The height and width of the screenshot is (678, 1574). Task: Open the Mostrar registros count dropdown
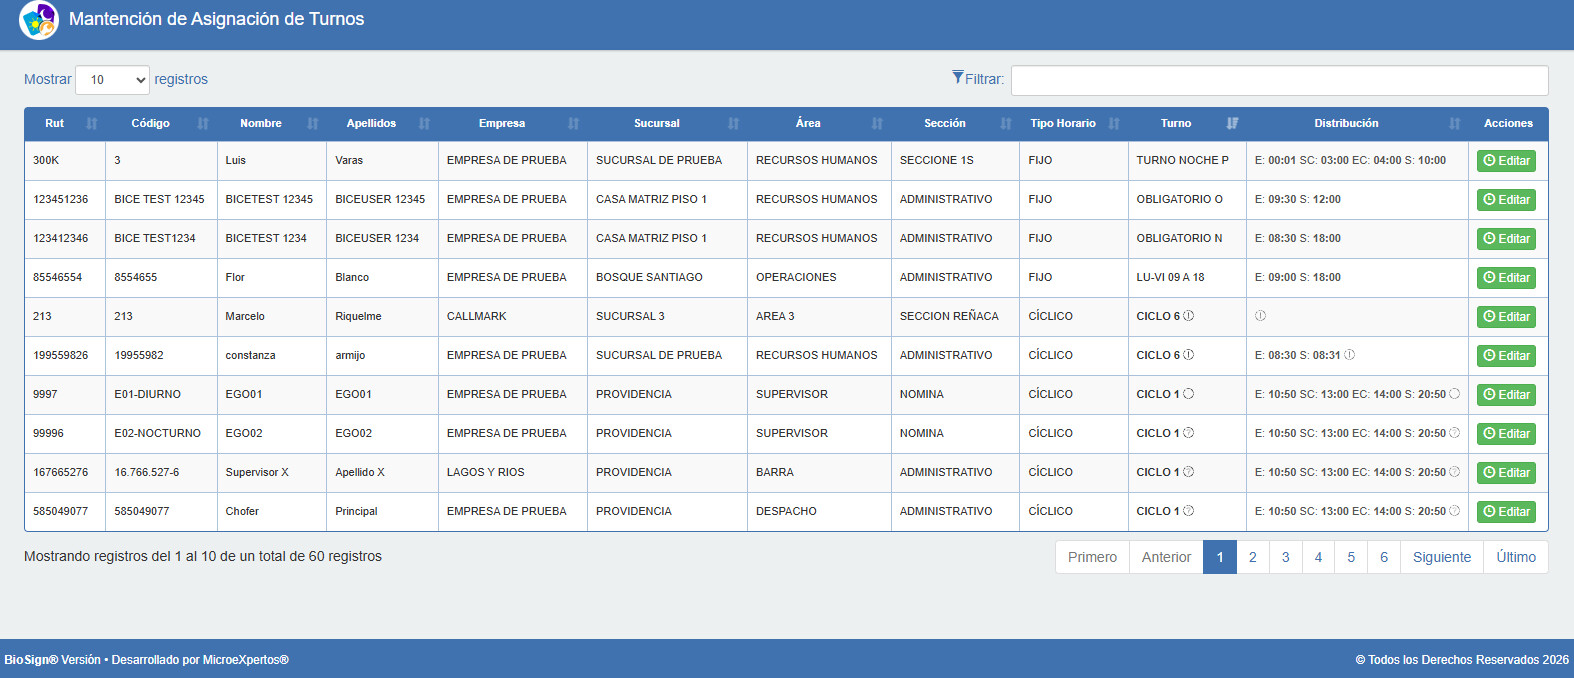point(112,80)
